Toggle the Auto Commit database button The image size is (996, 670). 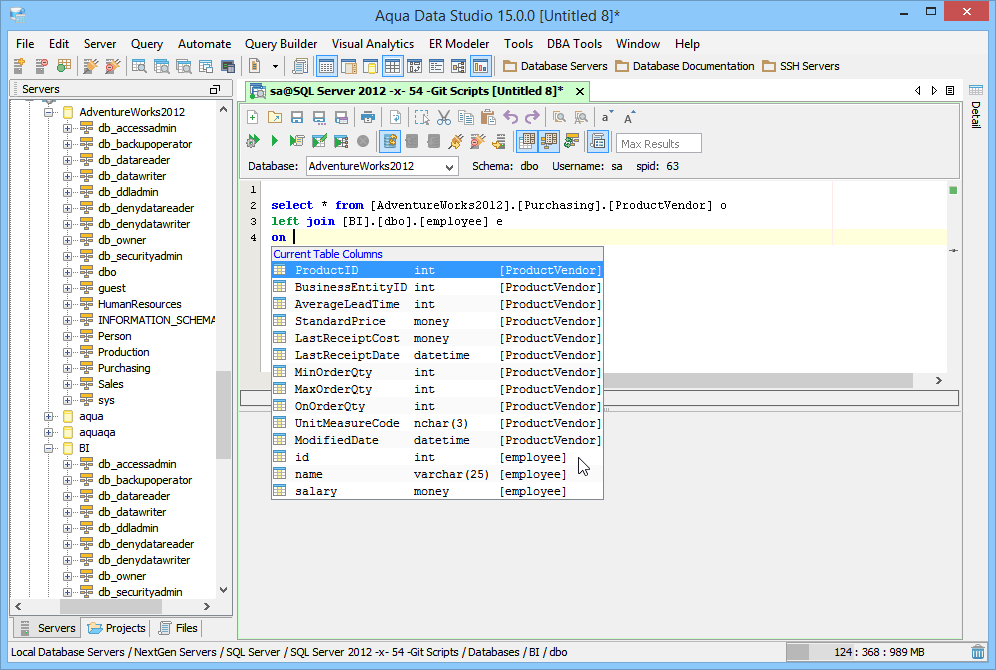pyautogui.click(x=390, y=141)
